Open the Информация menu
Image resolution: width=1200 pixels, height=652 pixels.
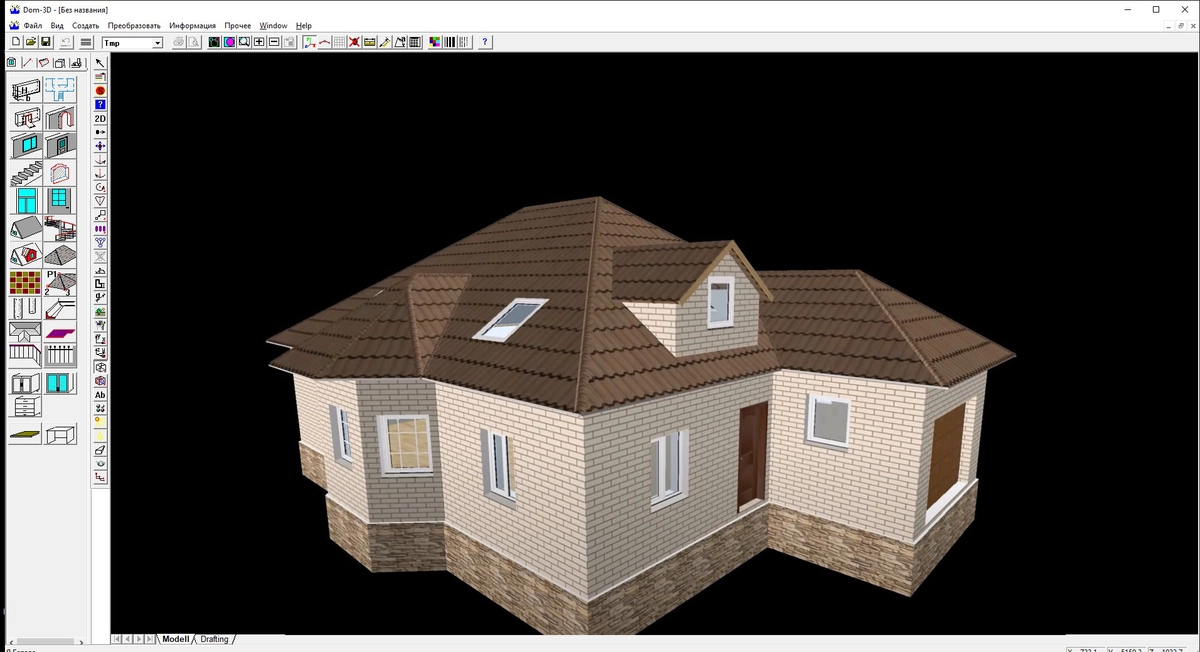click(191, 25)
